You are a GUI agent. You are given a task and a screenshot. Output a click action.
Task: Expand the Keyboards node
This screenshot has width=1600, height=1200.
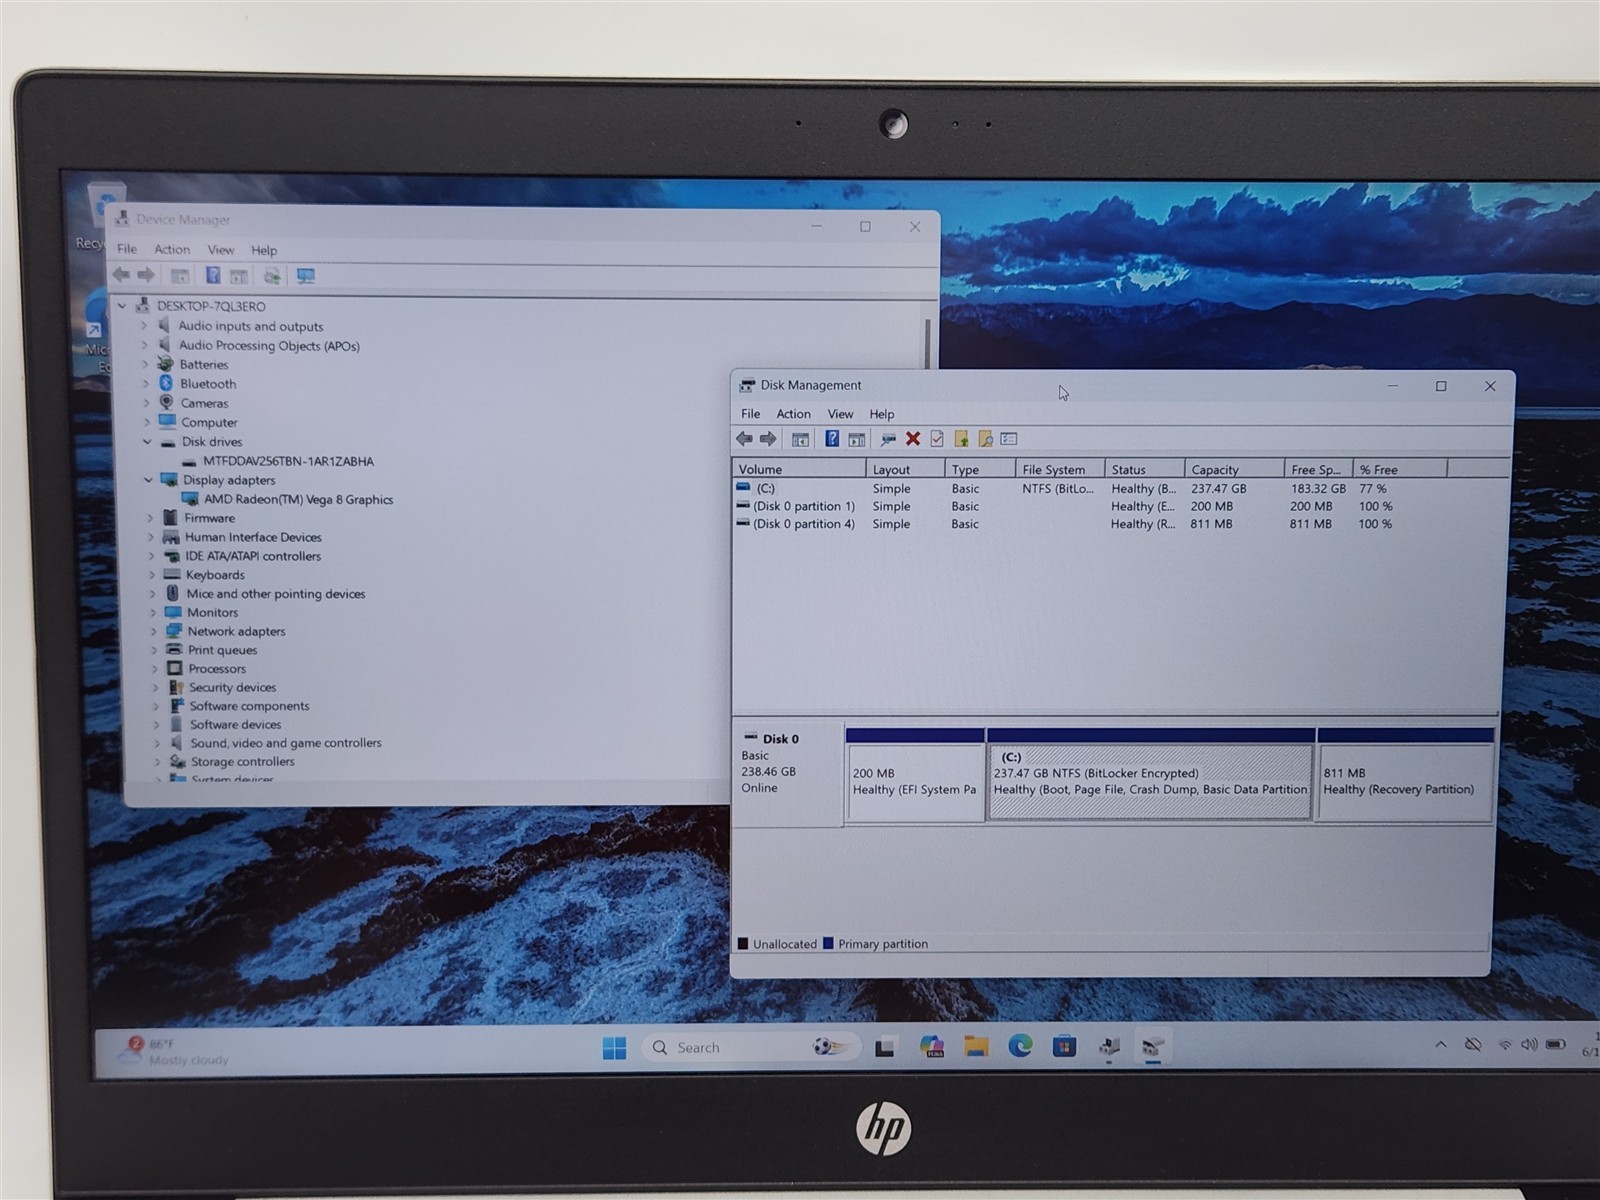(152, 575)
